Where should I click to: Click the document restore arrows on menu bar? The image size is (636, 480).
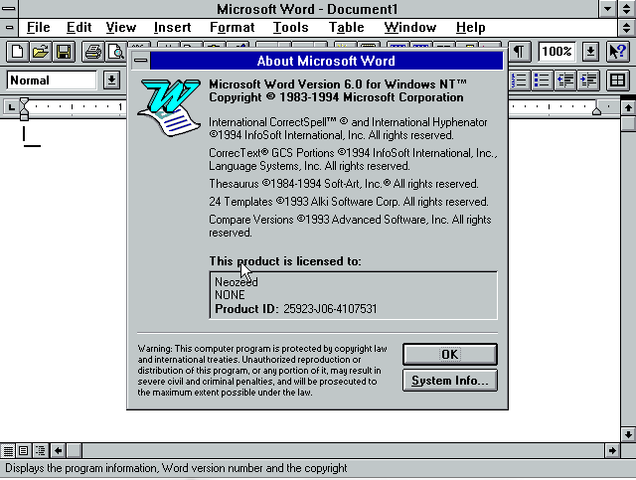(x=626, y=28)
